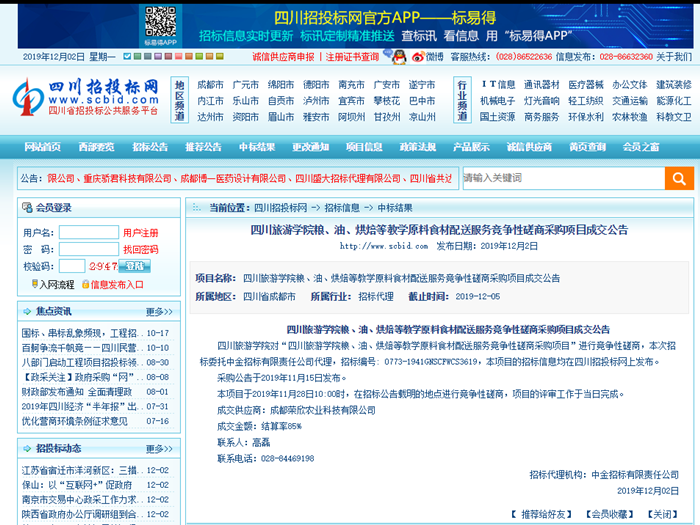The width and height of the screenshot is (700, 525).
Task: Open the Weibo logo icon
Action: 418,57
